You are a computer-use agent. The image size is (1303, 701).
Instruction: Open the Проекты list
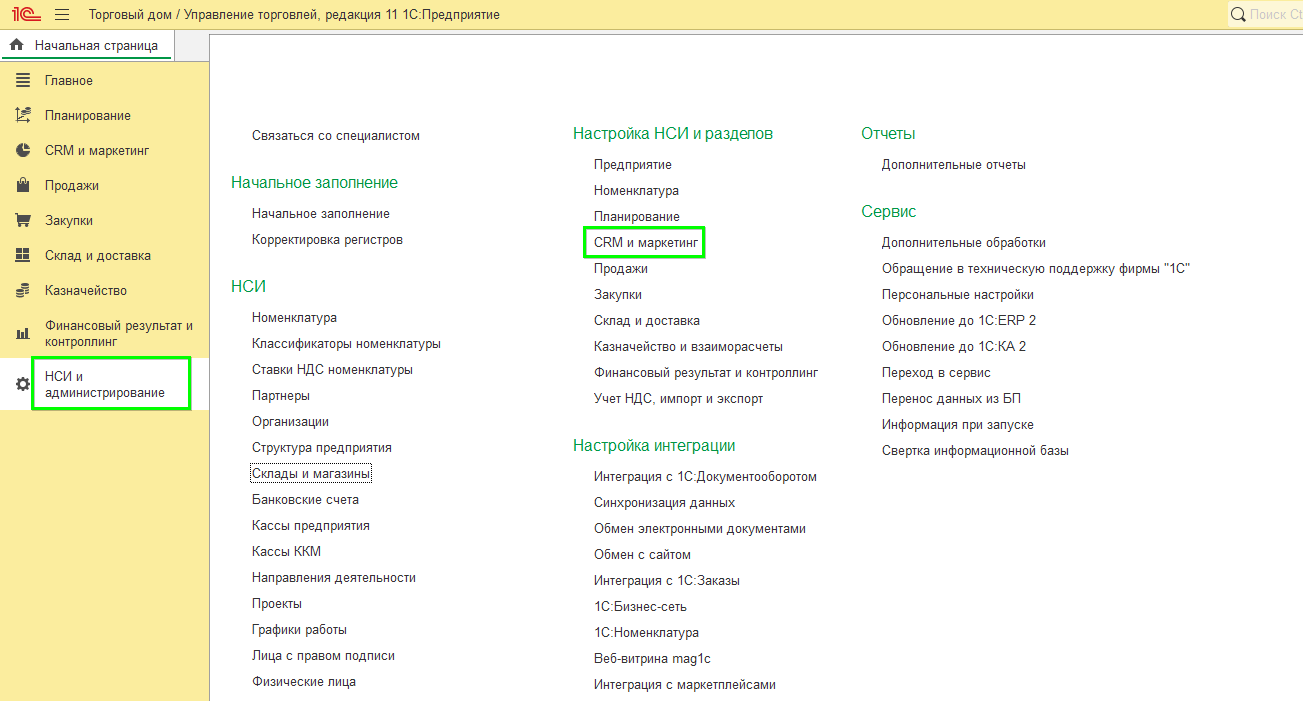click(277, 603)
